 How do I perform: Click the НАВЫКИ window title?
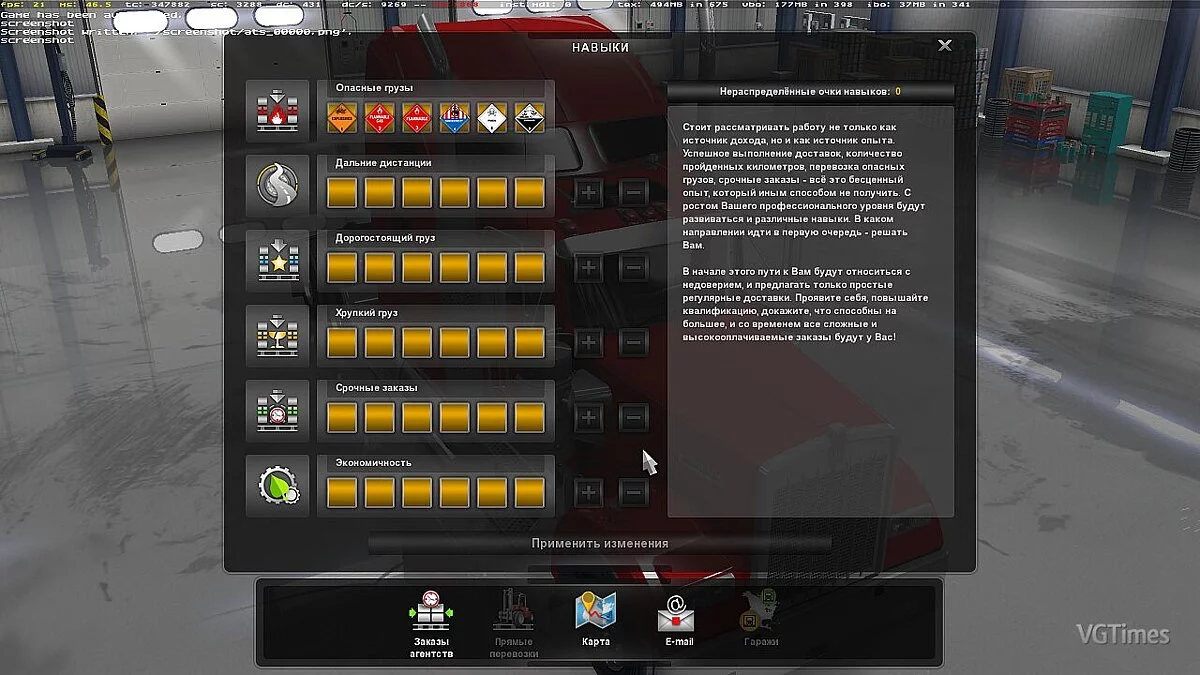point(600,47)
